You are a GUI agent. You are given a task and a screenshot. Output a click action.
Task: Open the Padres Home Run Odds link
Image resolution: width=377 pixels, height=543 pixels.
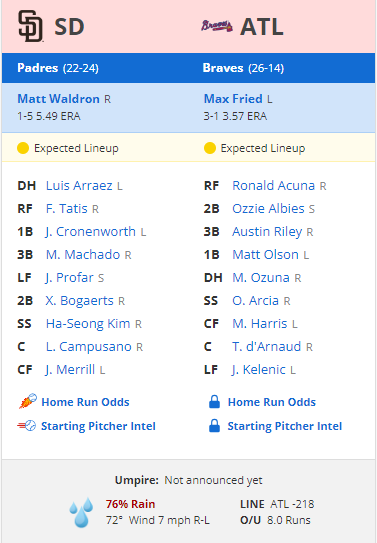click(85, 402)
